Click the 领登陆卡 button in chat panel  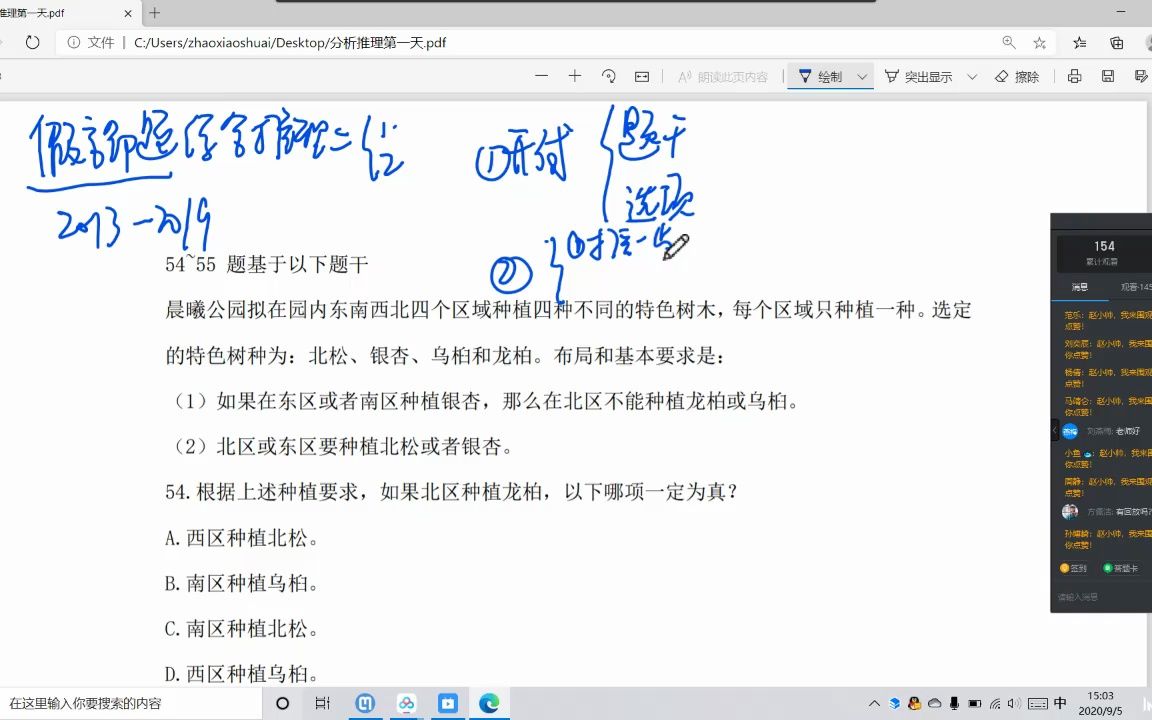point(1121,567)
